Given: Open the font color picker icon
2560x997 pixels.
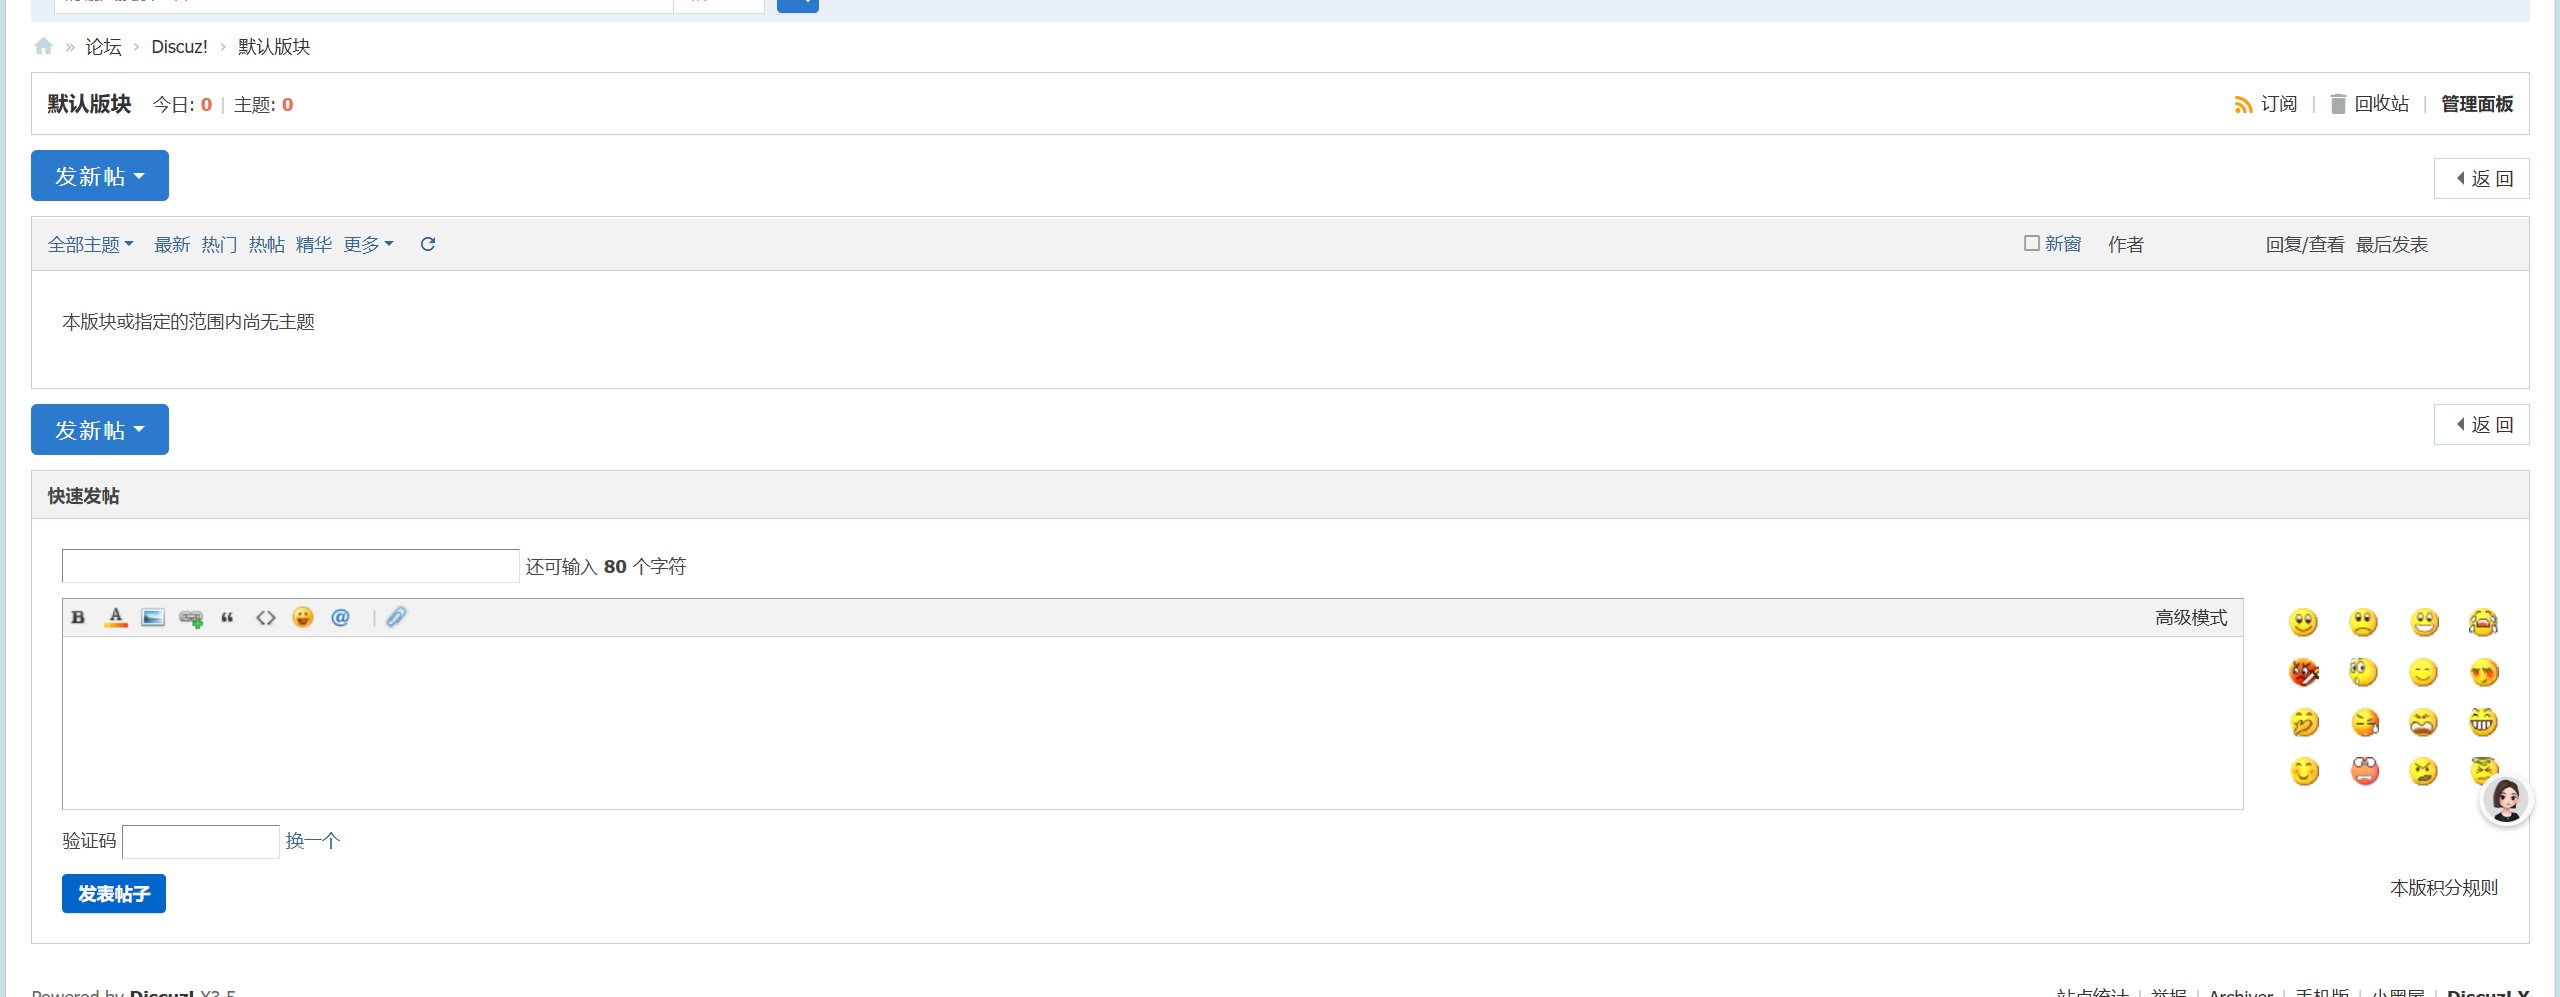Looking at the screenshot, I should (116, 618).
